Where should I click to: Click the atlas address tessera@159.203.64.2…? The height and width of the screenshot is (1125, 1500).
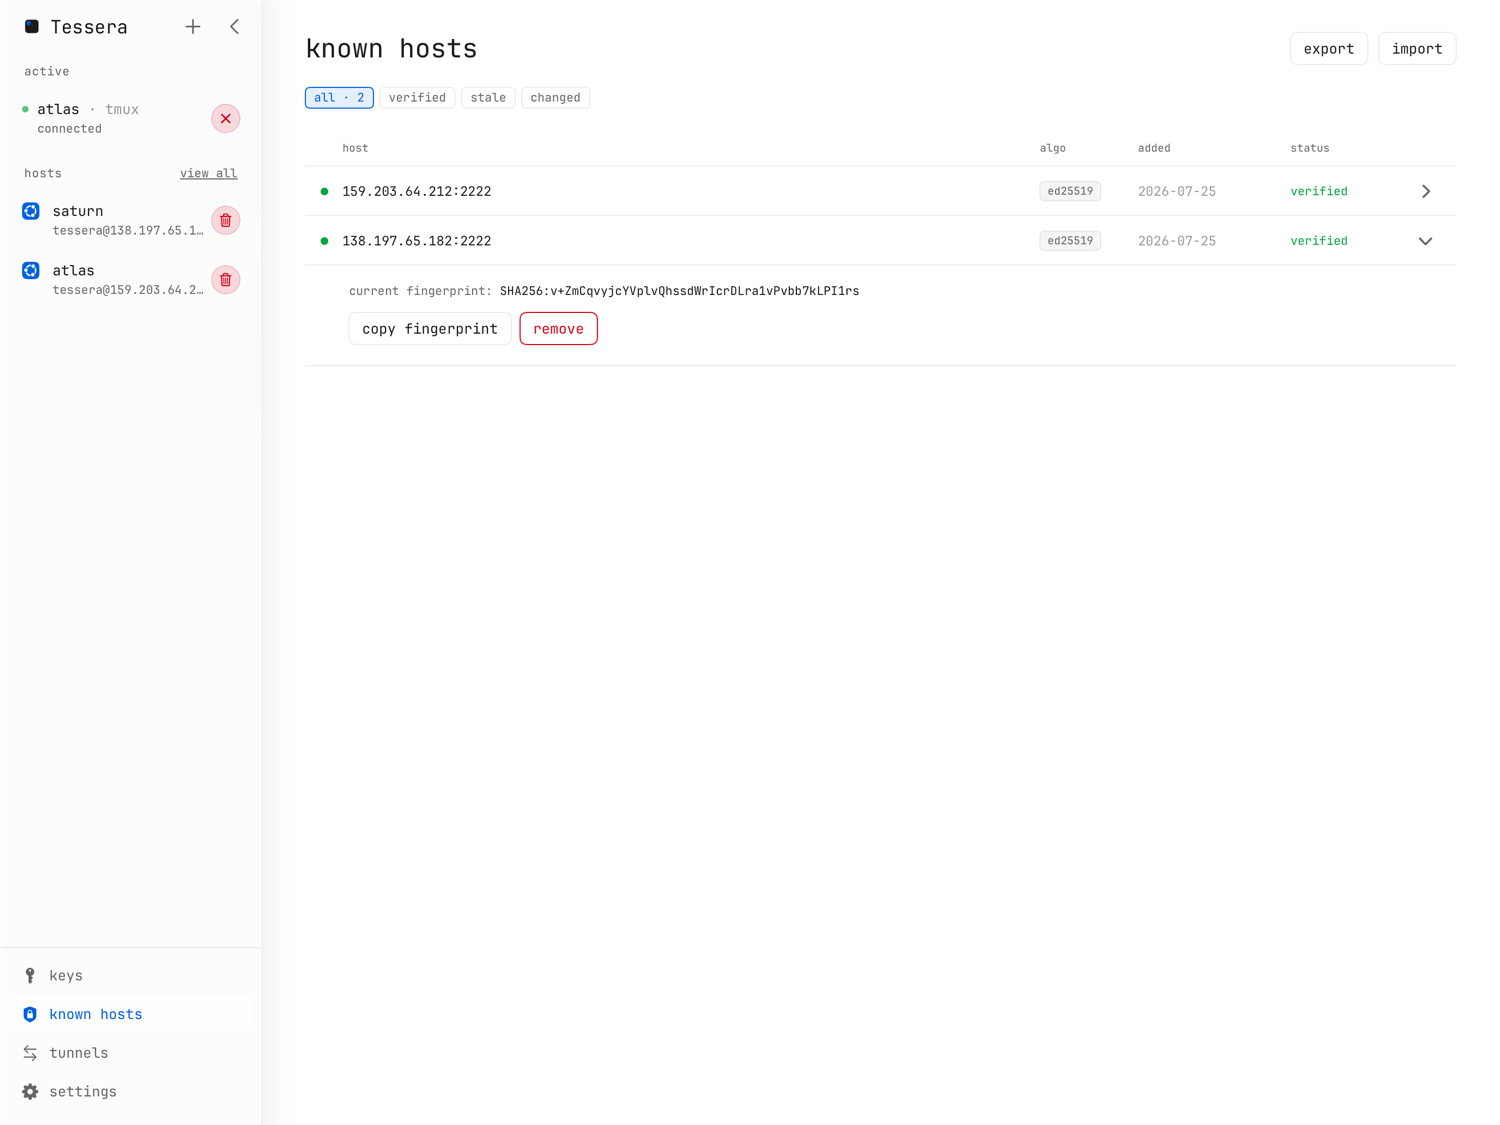(128, 290)
